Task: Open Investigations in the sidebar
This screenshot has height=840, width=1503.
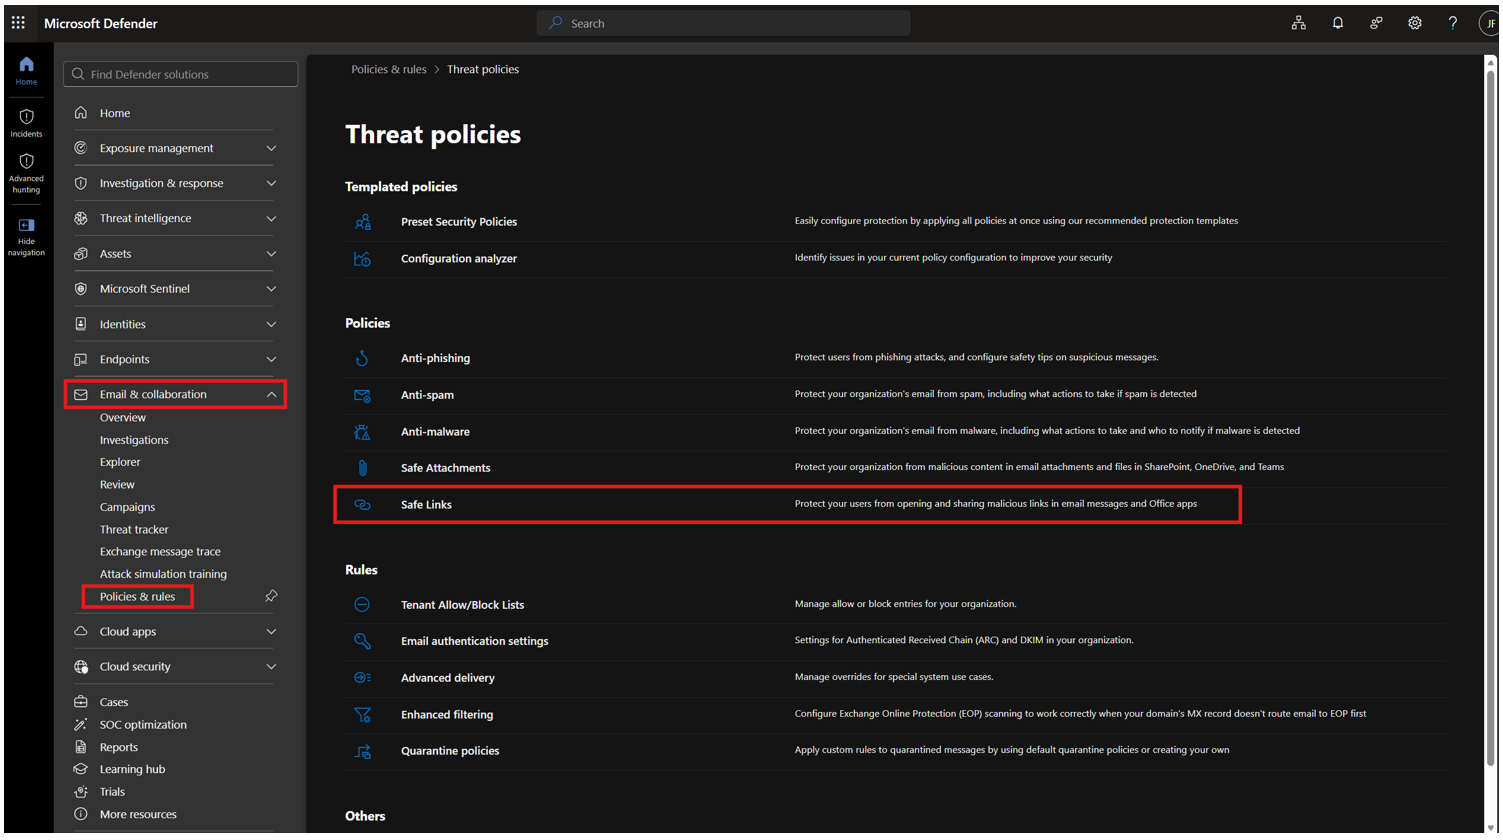Action: (x=134, y=440)
